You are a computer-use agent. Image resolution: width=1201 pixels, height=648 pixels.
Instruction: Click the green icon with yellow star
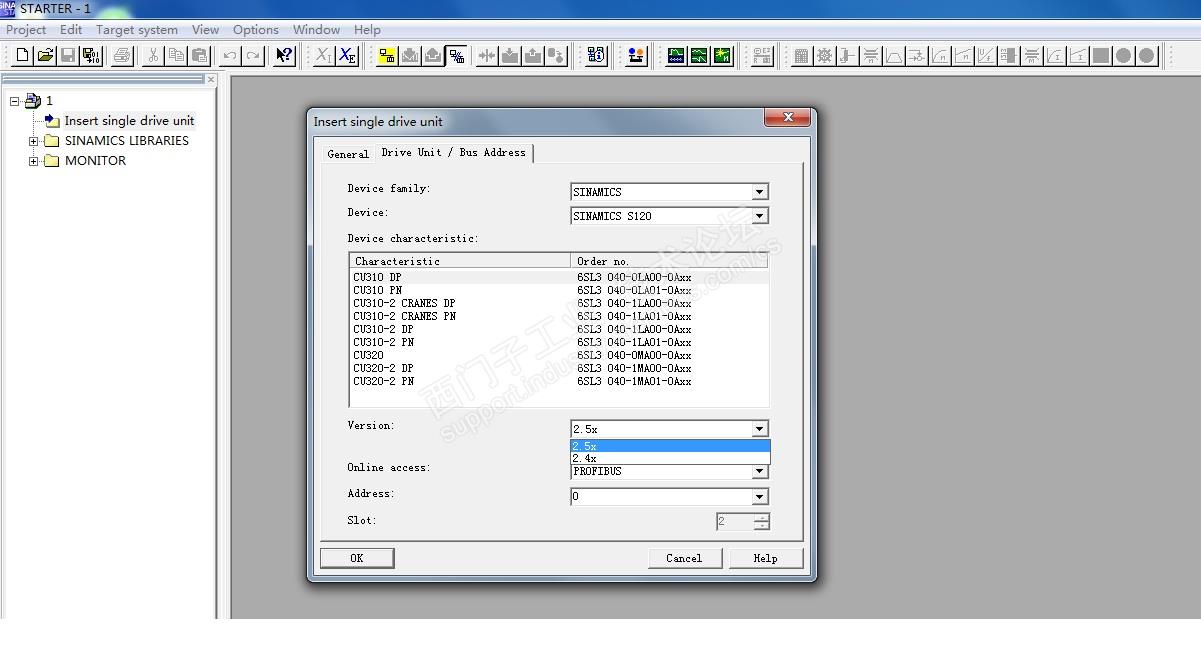point(722,55)
